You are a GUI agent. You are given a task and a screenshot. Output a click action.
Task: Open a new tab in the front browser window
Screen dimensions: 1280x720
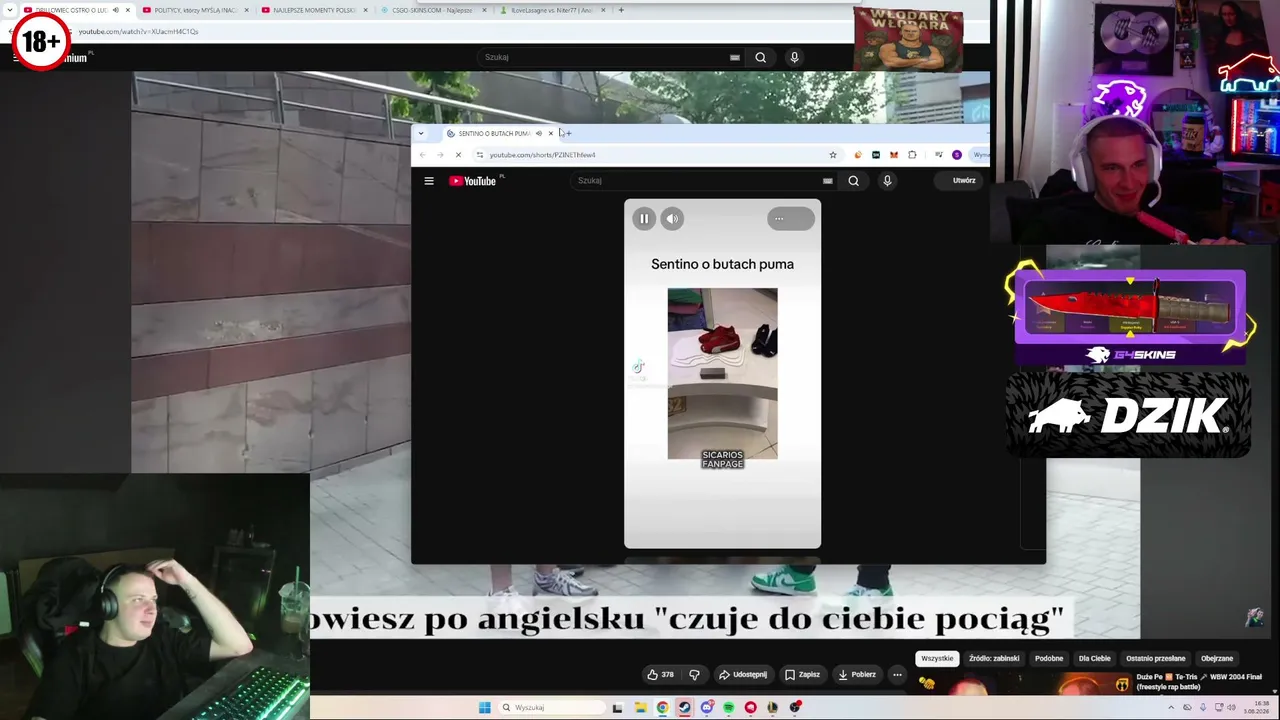click(568, 133)
